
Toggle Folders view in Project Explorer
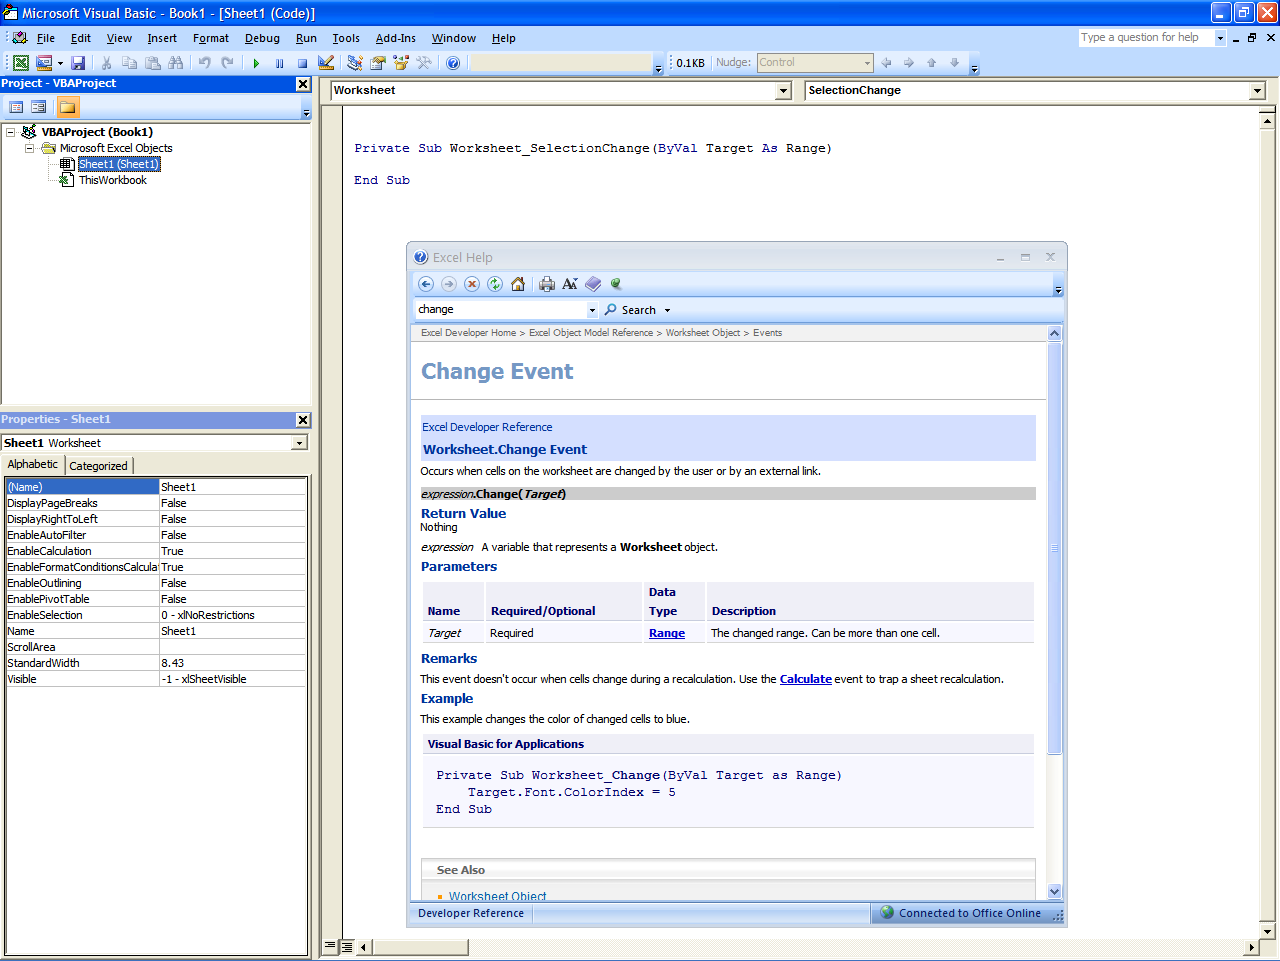(x=68, y=107)
